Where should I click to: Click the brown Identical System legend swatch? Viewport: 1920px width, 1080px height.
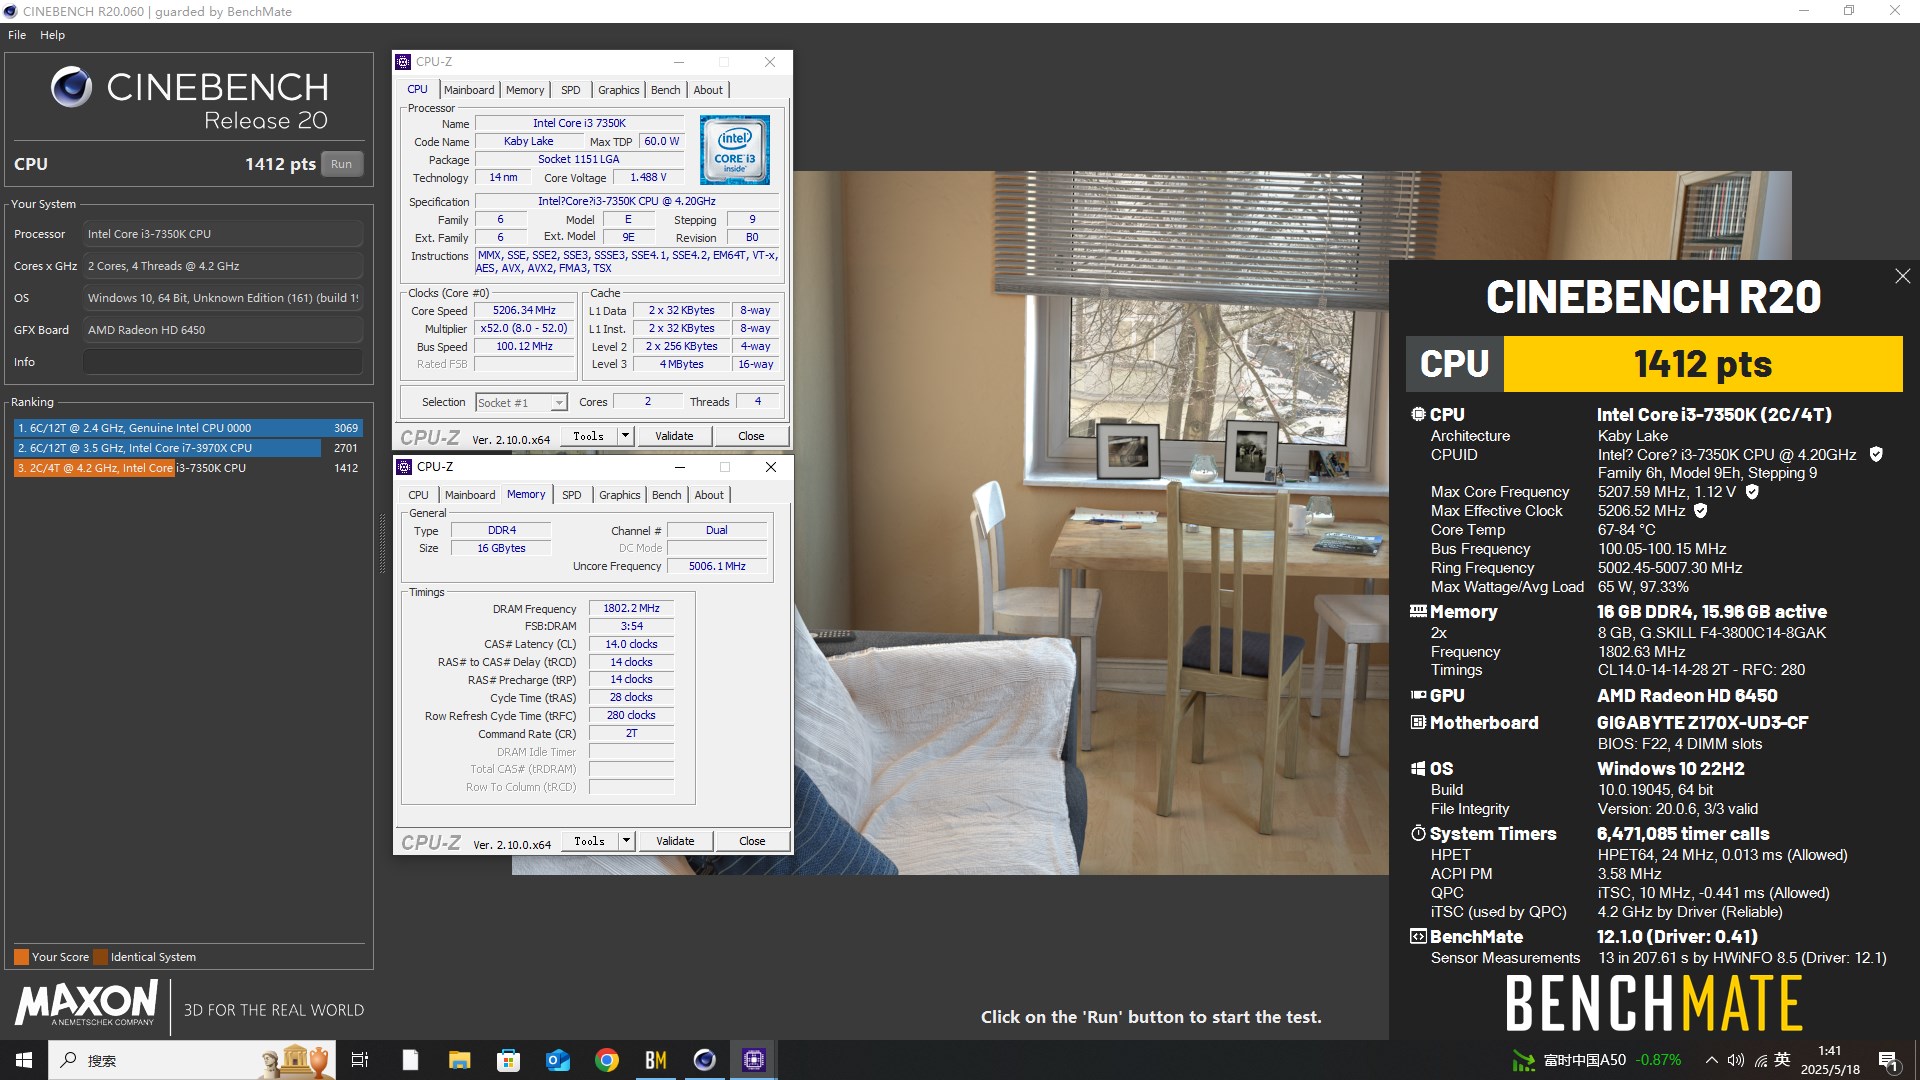(x=99, y=957)
